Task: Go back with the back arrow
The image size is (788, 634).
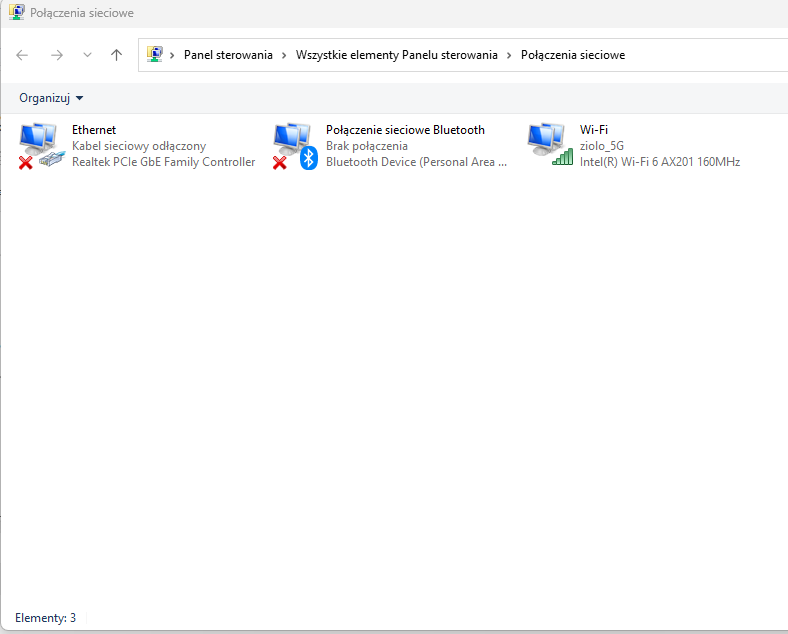Action: (x=22, y=55)
